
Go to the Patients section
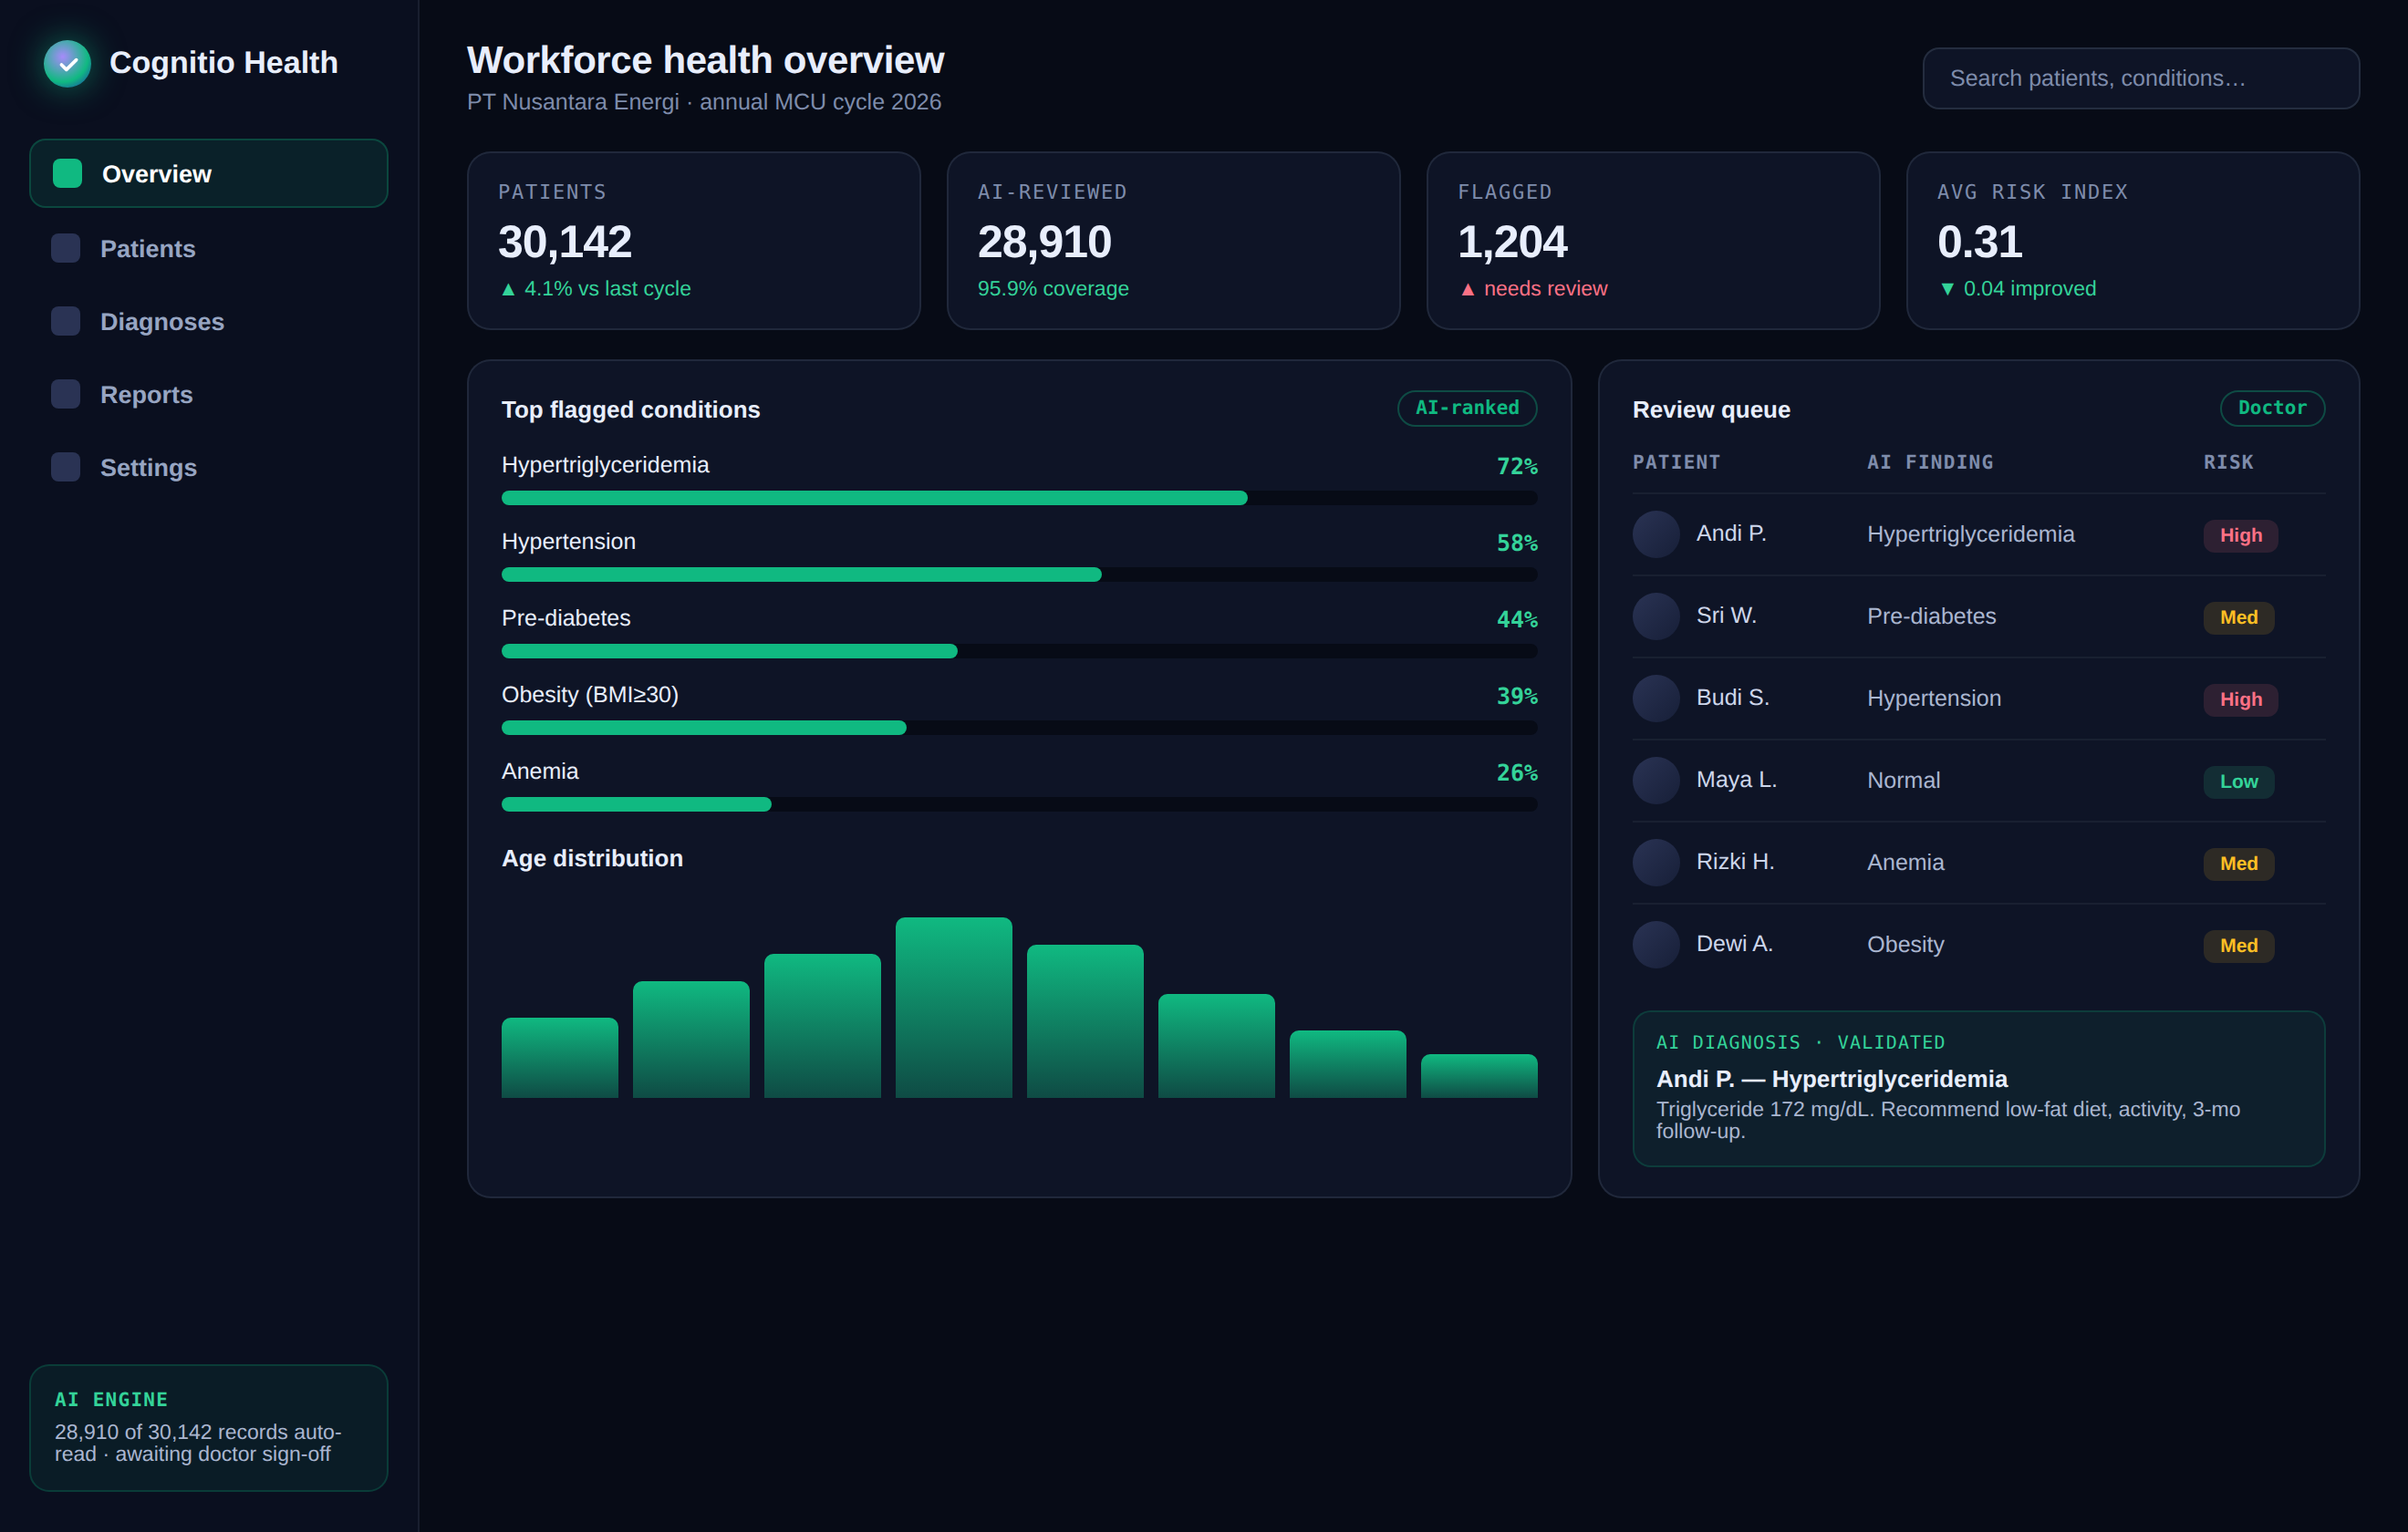(209, 248)
